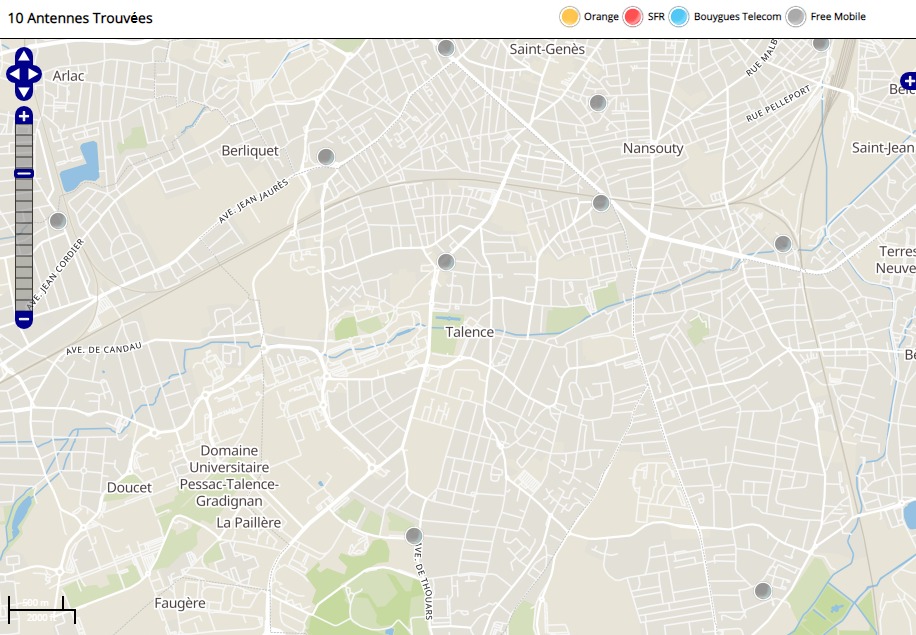Click the antenna marker south of Nansouty

coord(601,203)
